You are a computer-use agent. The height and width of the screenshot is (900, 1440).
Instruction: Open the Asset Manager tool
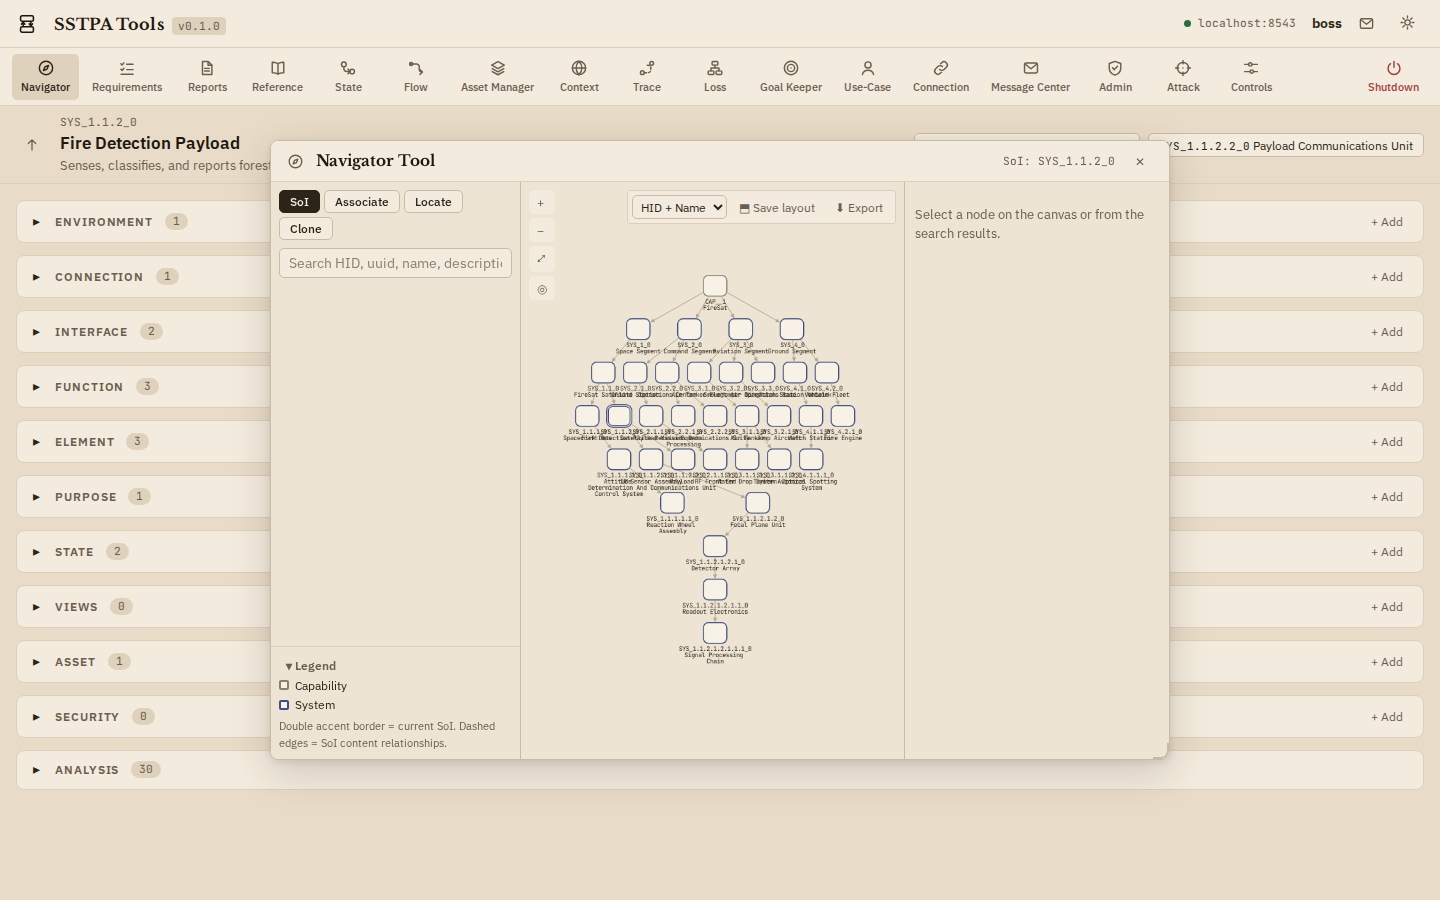(497, 76)
